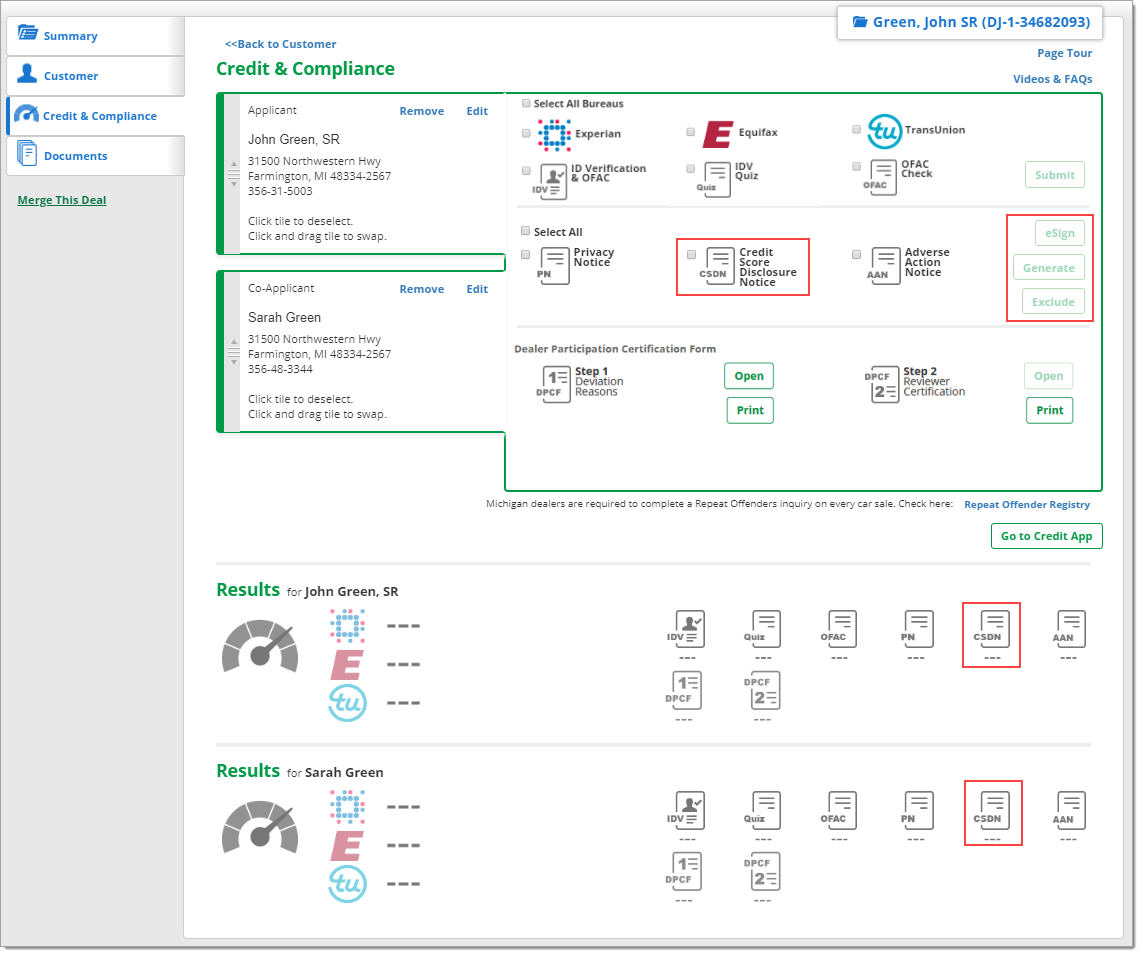The width and height of the screenshot is (1140, 954).
Task: Enable the IDV Quiz checkbox
Action: click(x=691, y=169)
